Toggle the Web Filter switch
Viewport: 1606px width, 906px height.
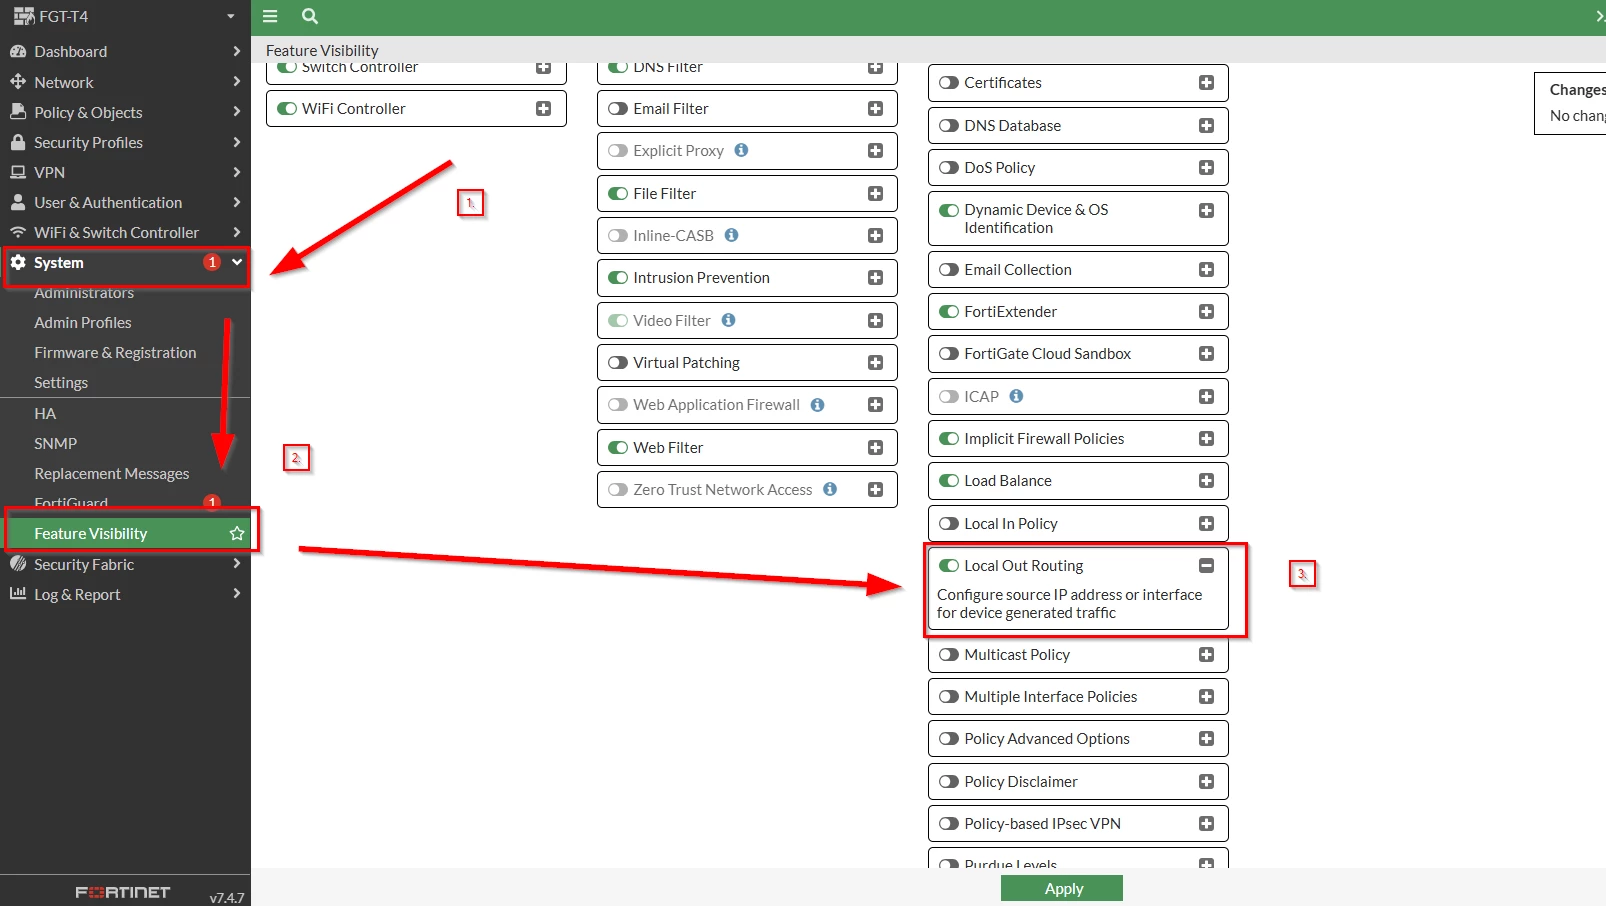click(x=618, y=448)
